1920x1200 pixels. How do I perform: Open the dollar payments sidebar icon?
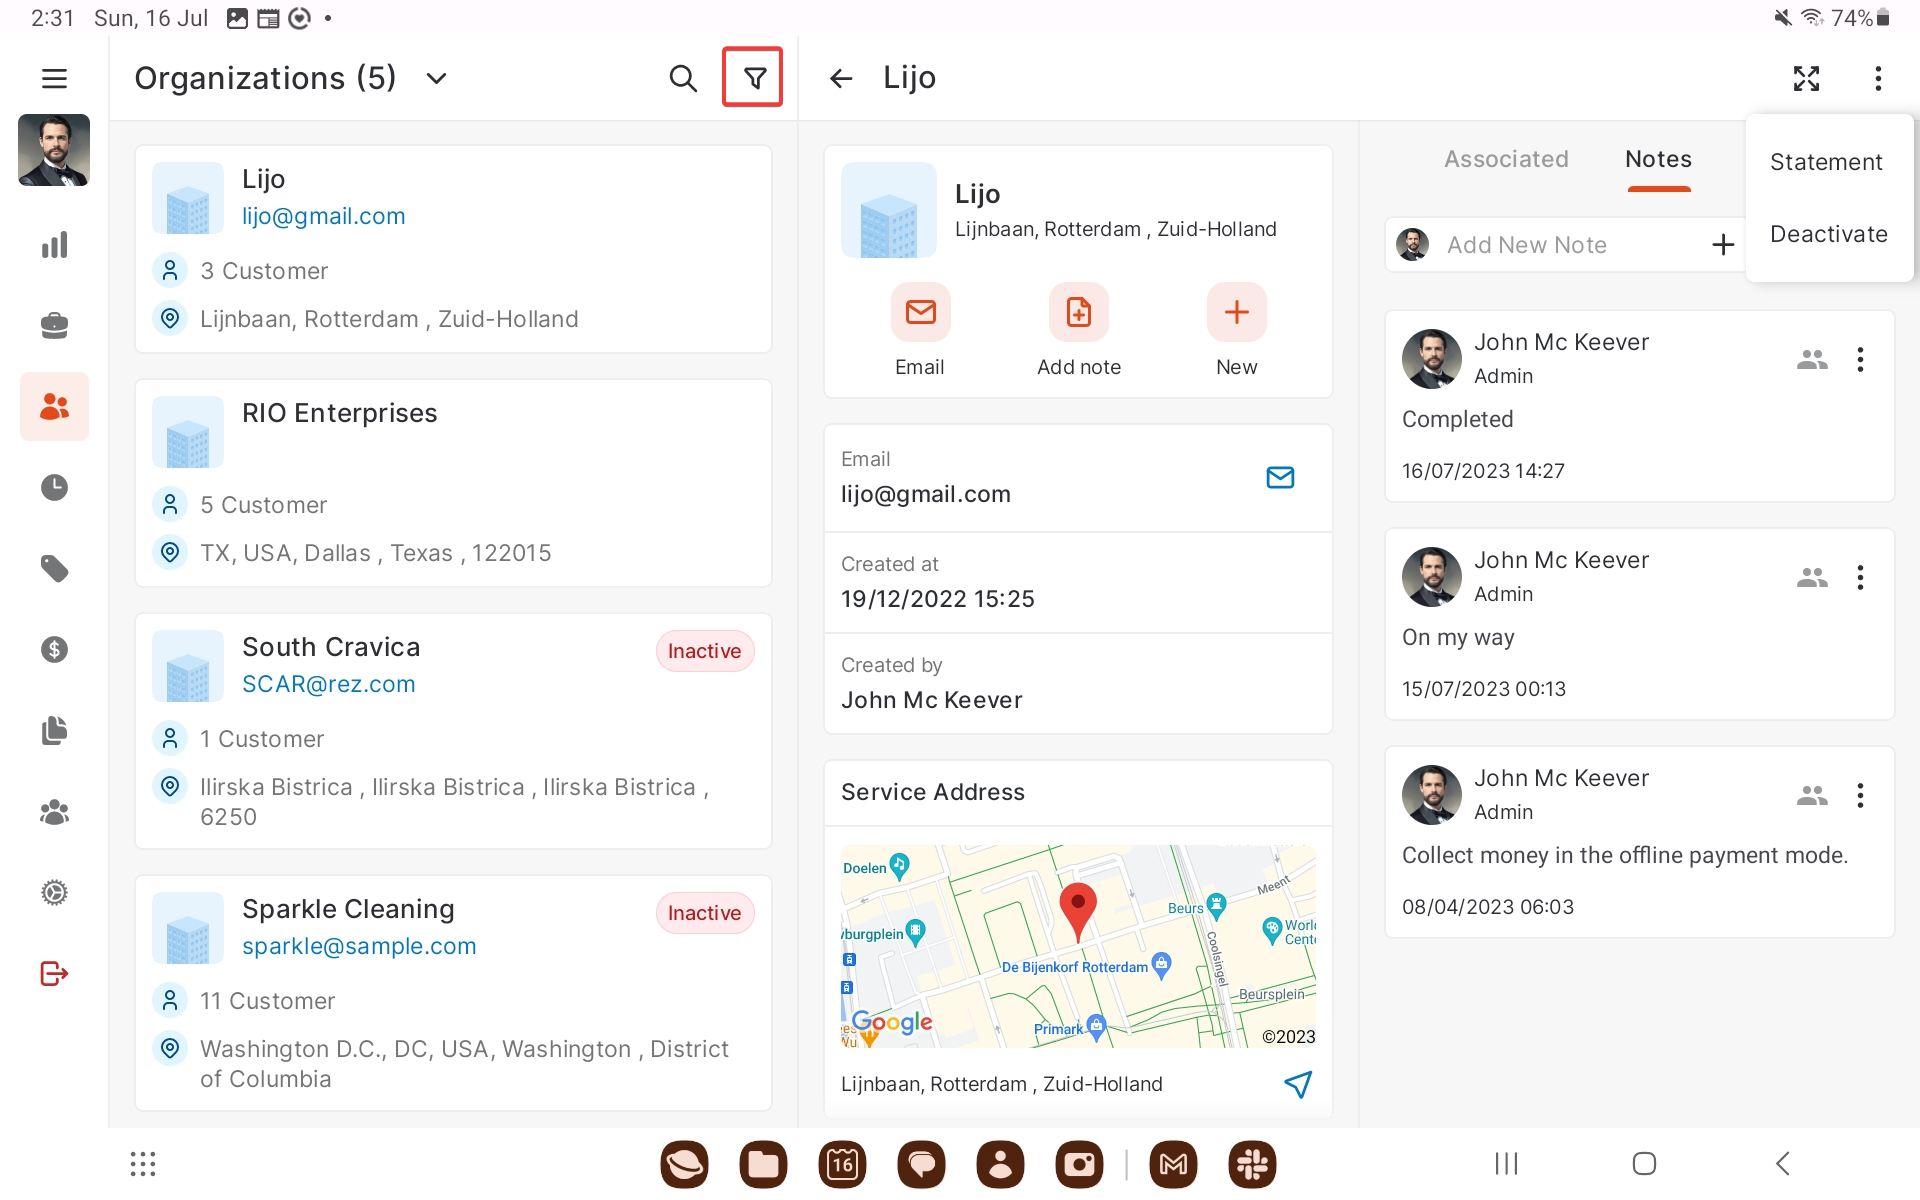[54, 650]
